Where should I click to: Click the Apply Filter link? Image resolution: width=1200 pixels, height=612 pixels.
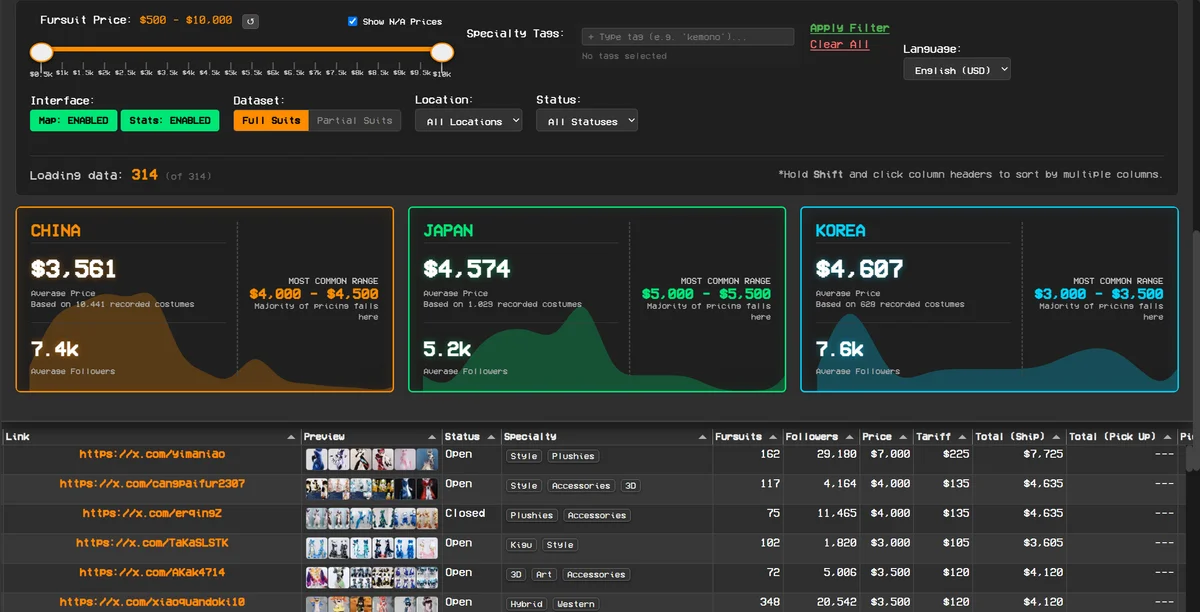[849, 28]
